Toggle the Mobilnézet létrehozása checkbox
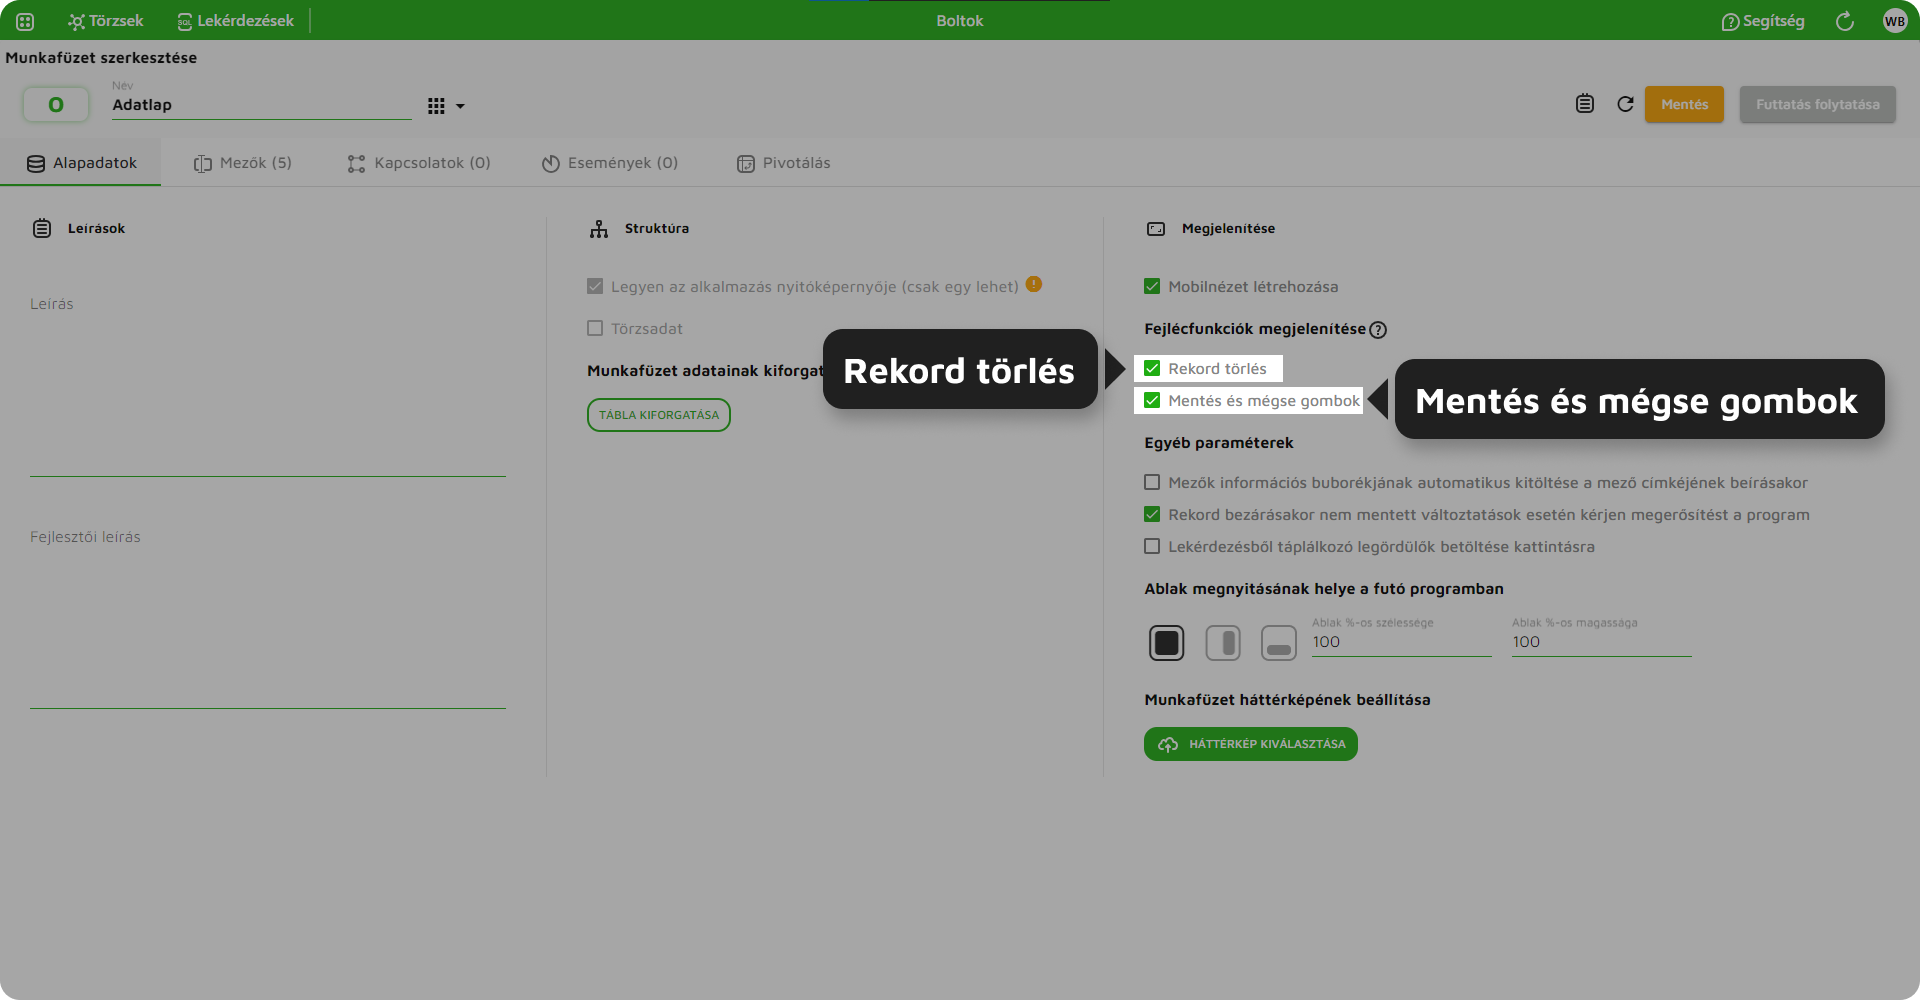1920x1000 pixels. [1152, 286]
